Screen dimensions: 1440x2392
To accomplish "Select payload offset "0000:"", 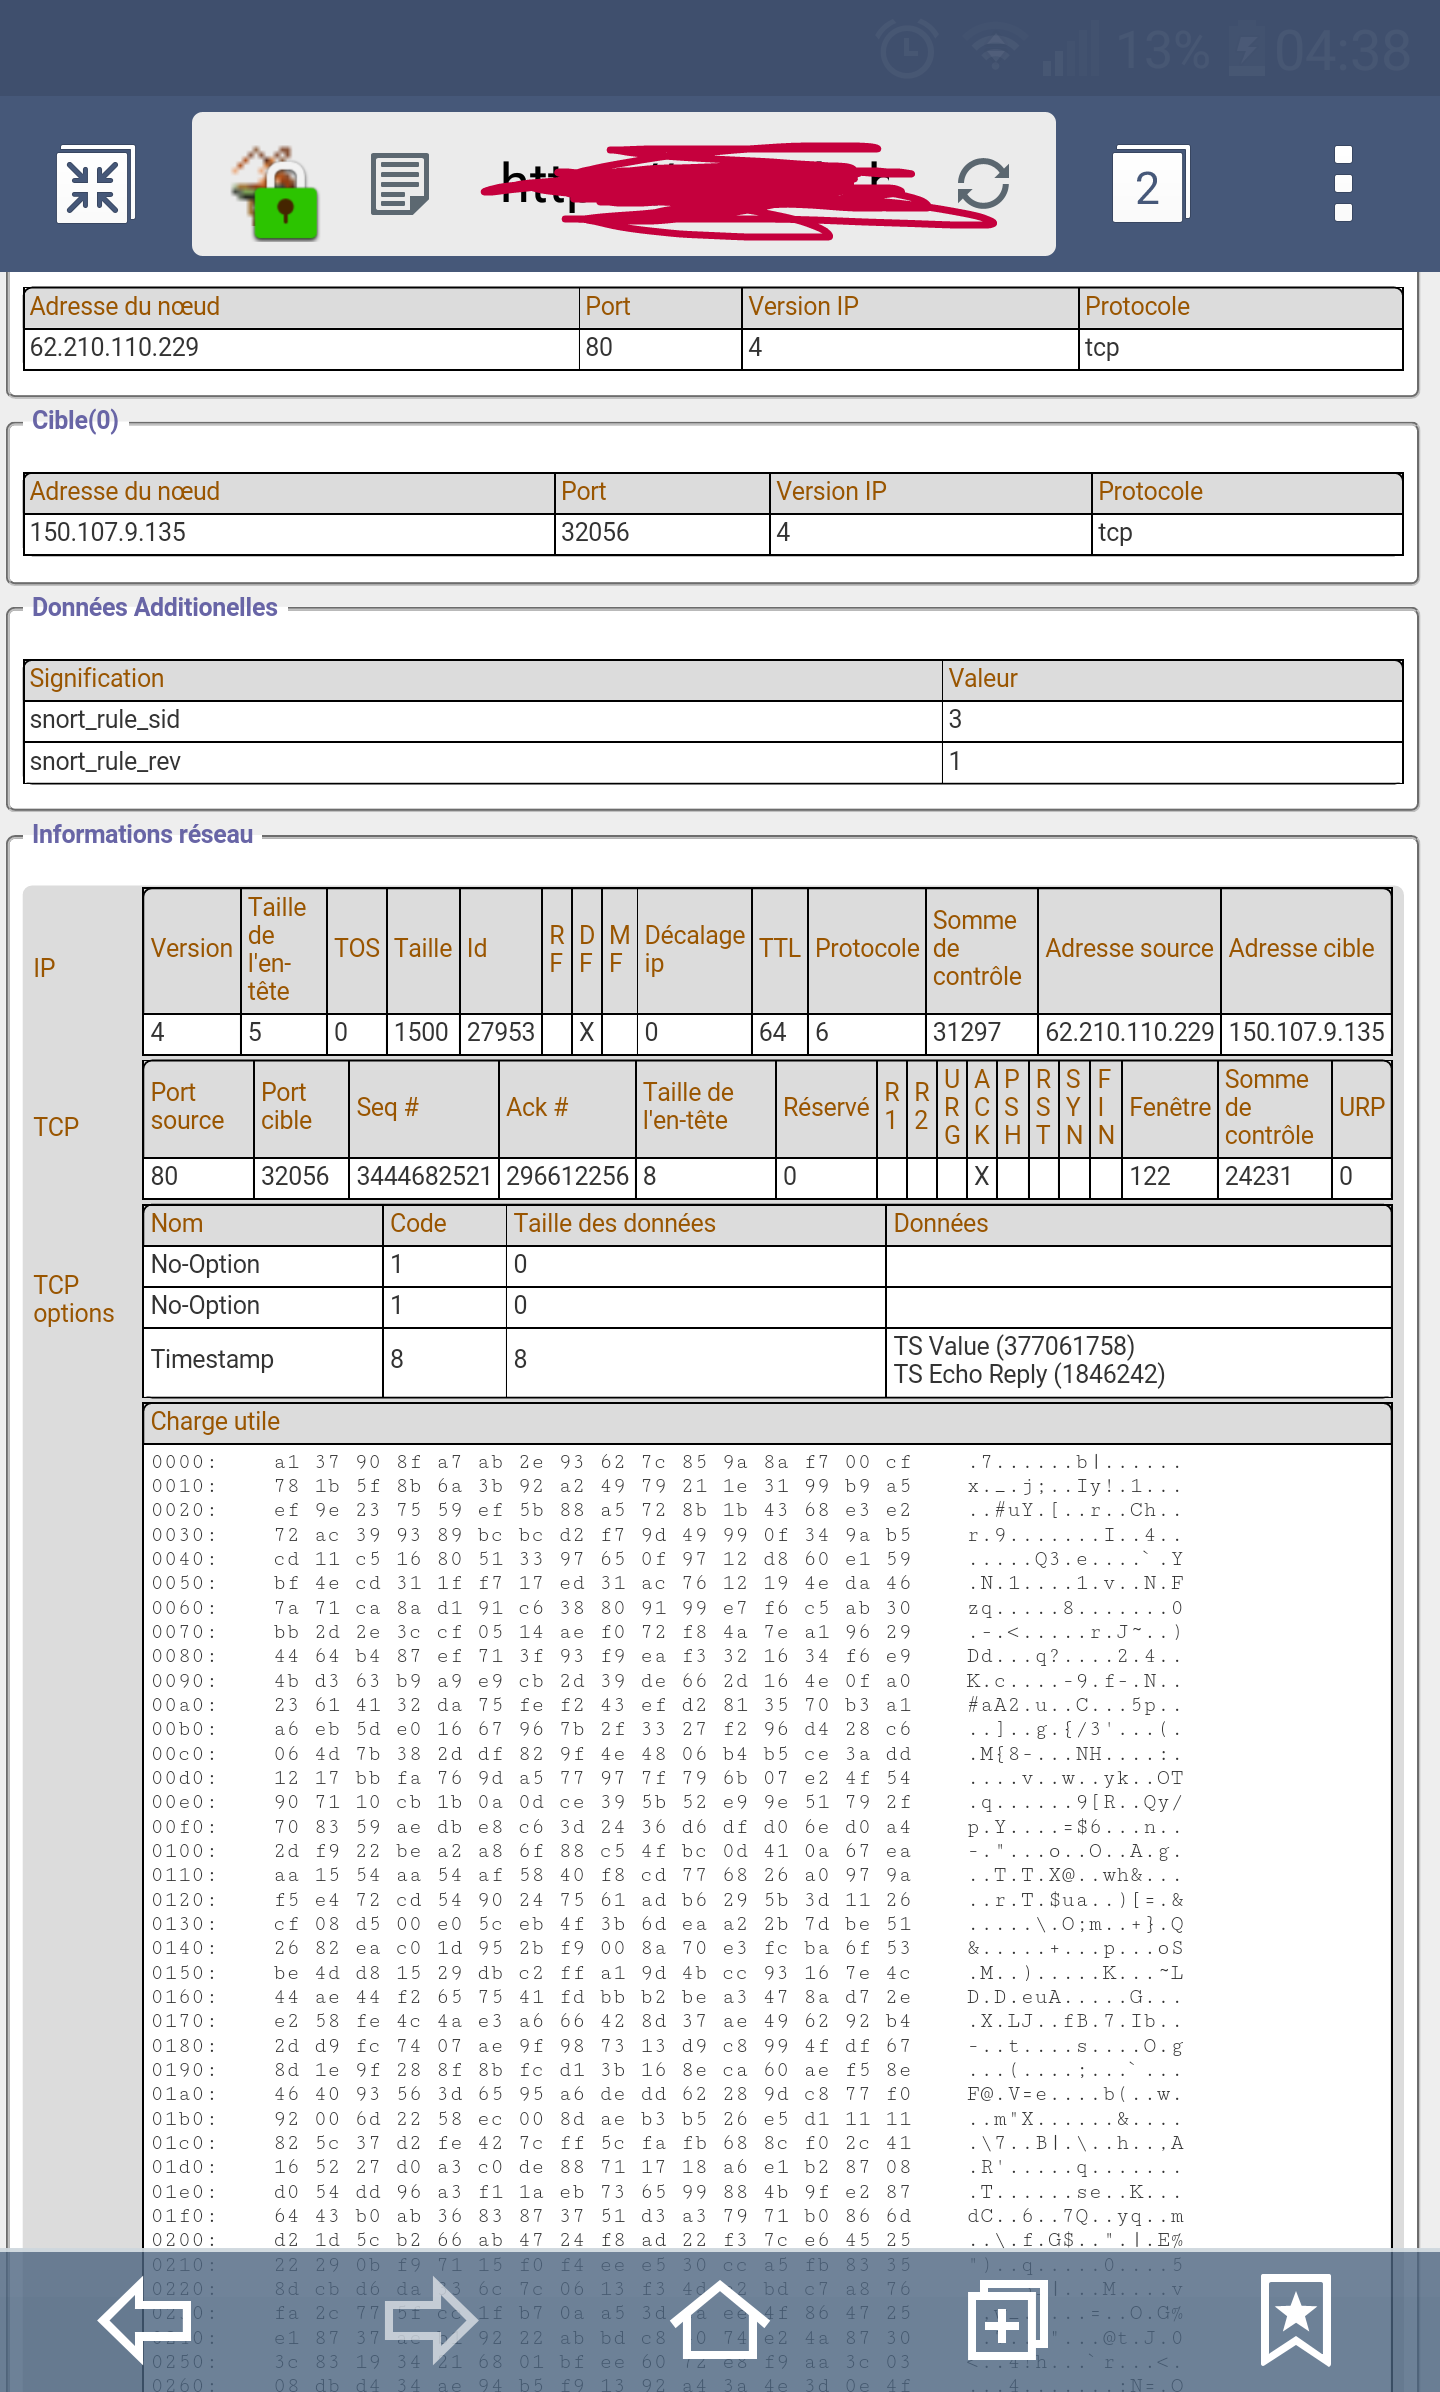I will click(x=184, y=1462).
